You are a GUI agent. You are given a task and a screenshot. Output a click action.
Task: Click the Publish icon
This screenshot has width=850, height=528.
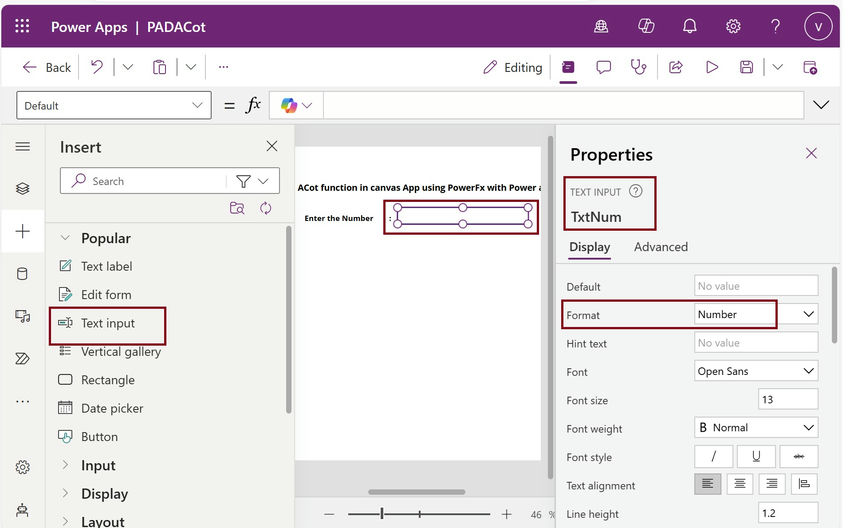[x=810, y=67]
